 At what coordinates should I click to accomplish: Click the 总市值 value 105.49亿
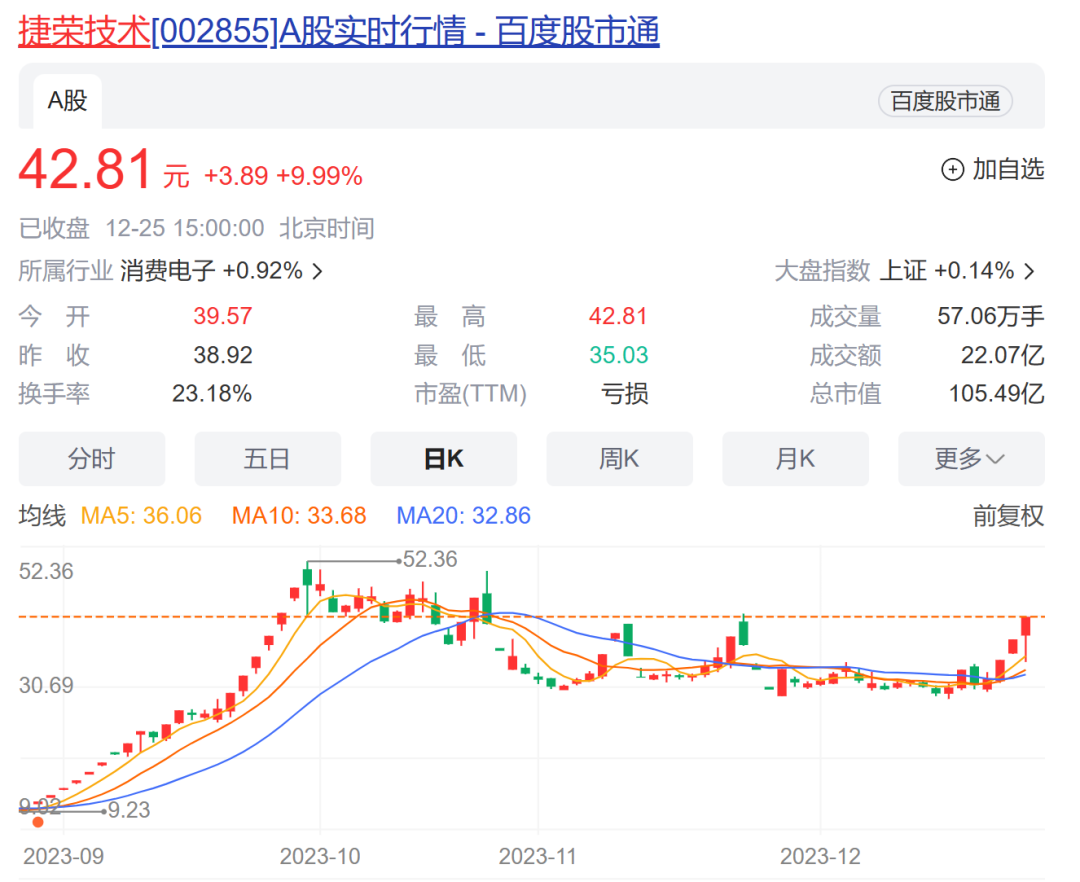(x=997, y=394)
